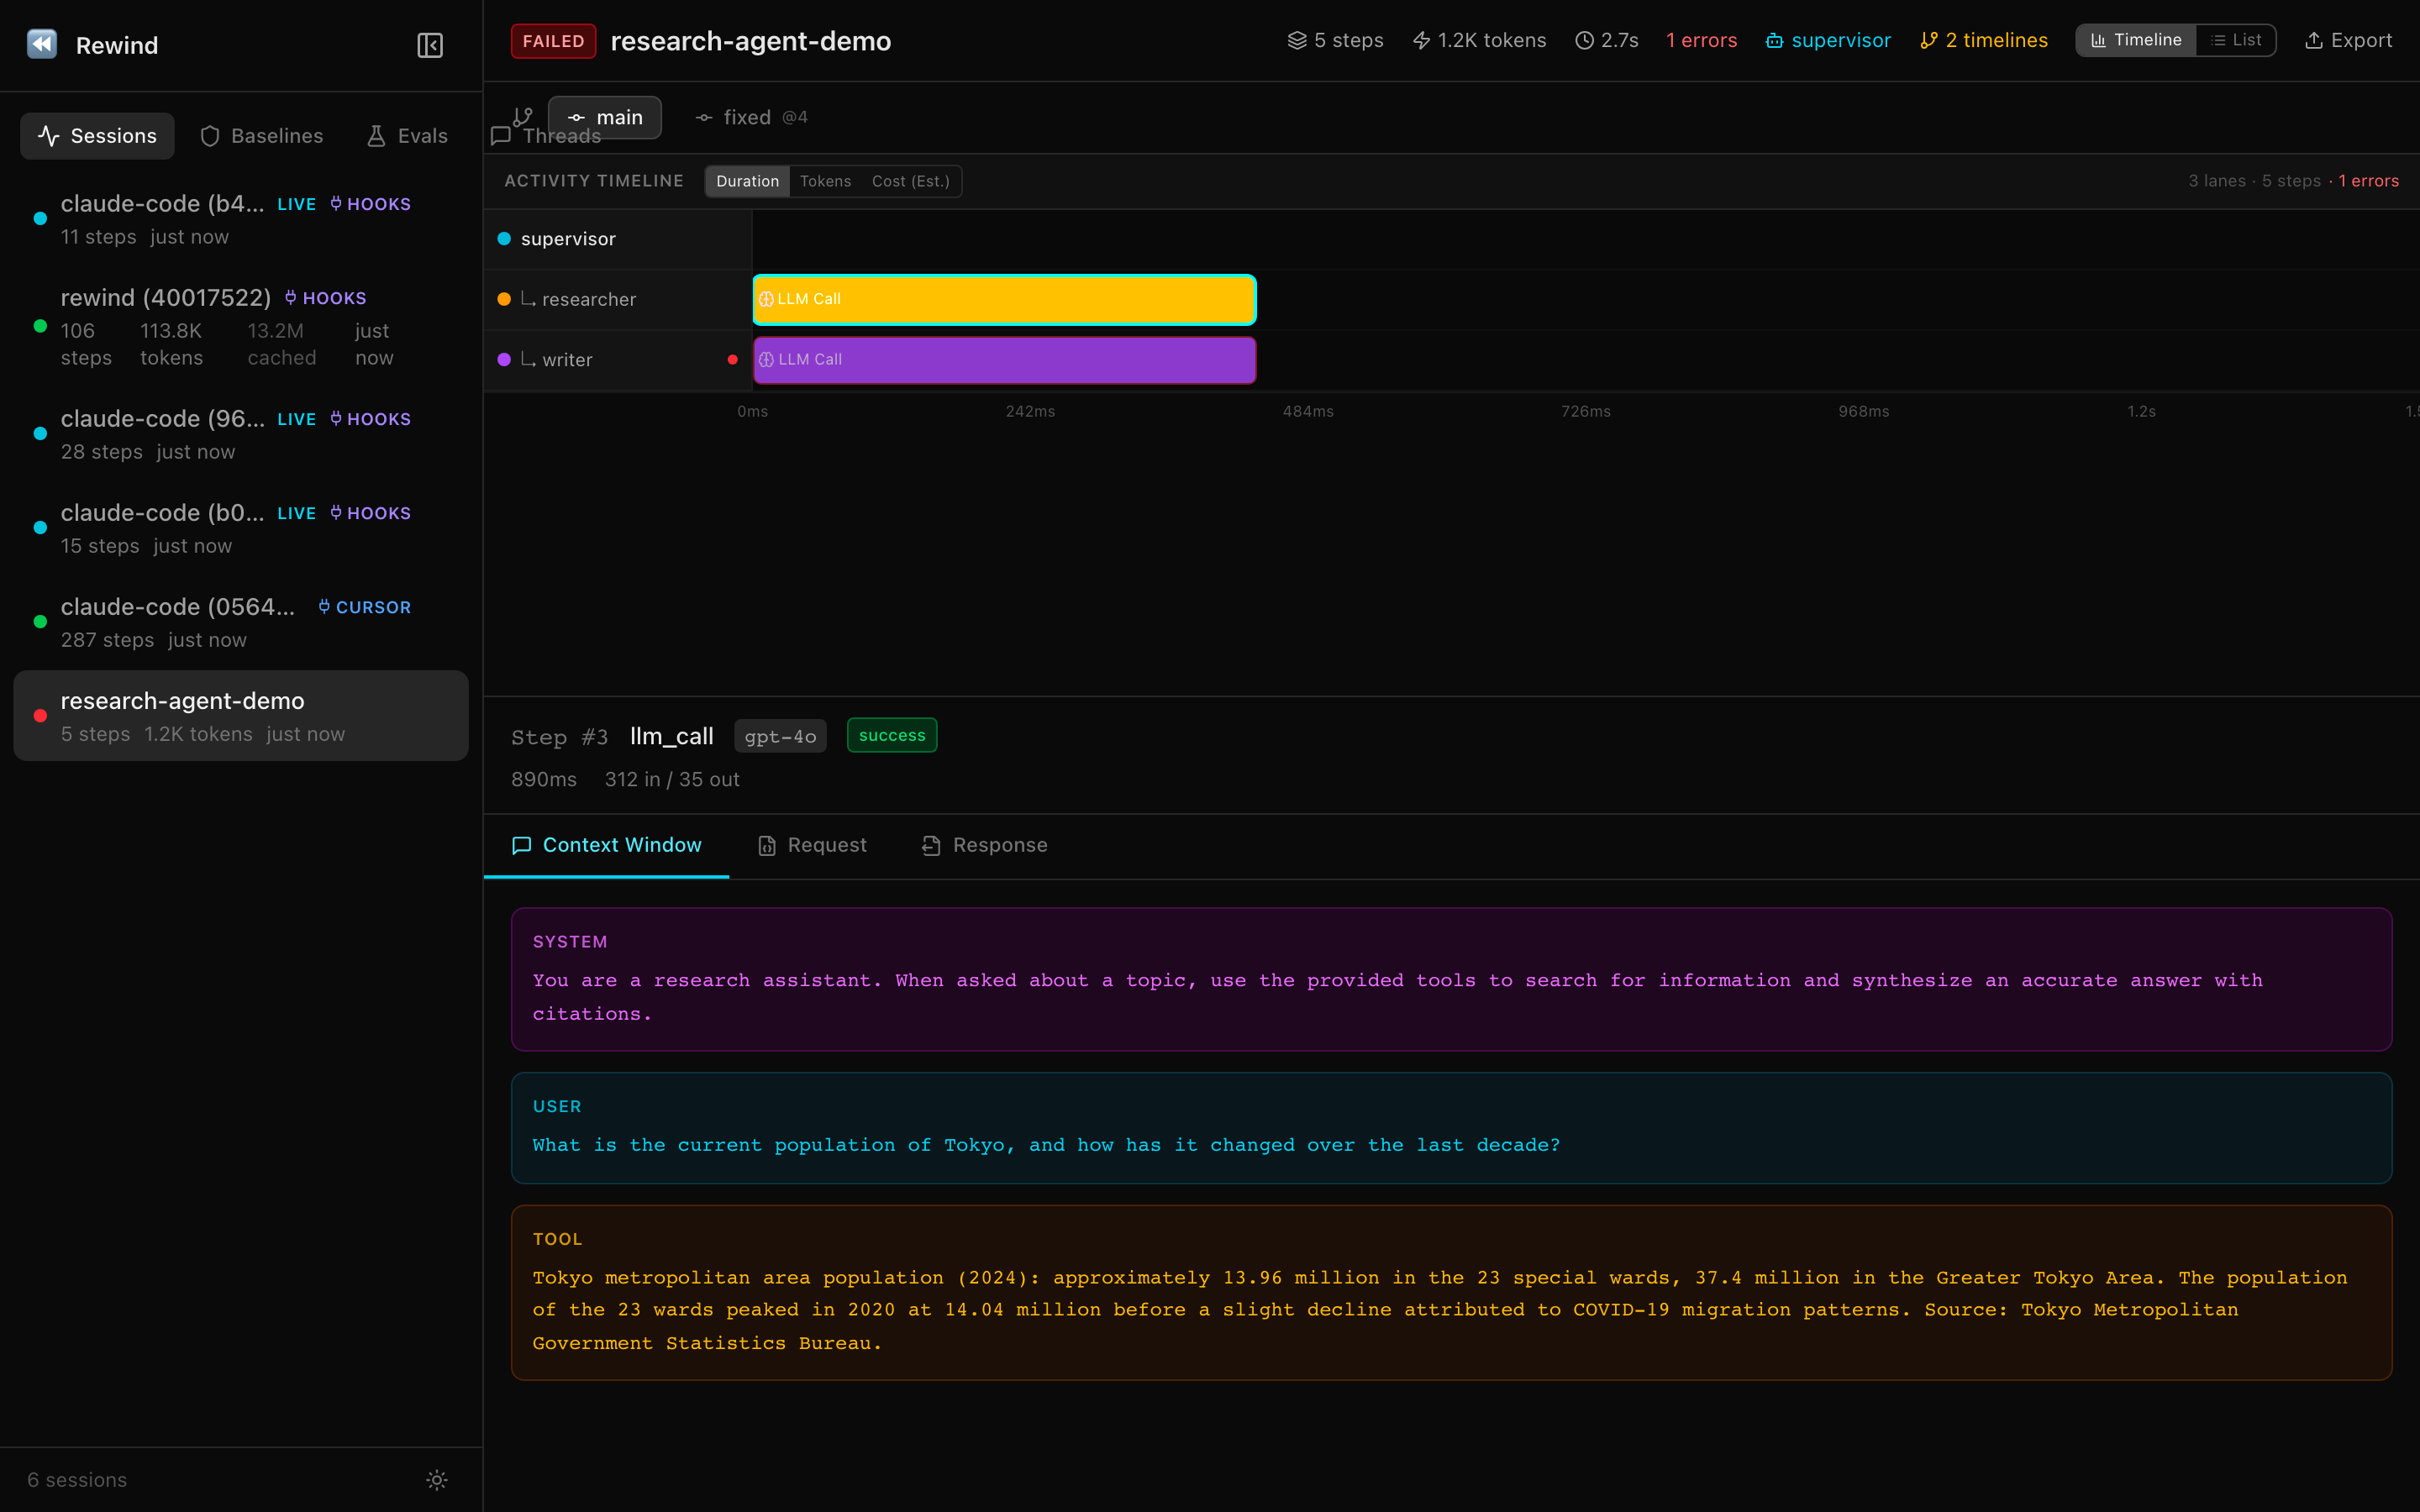Switch to List view

[x=2236, y=40]
